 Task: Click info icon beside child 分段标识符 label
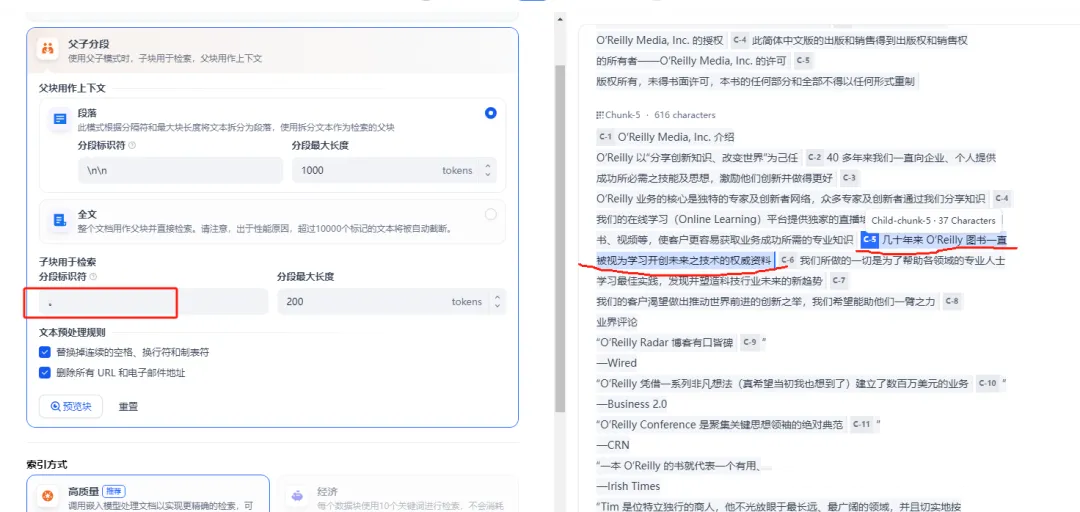point(93,276)
